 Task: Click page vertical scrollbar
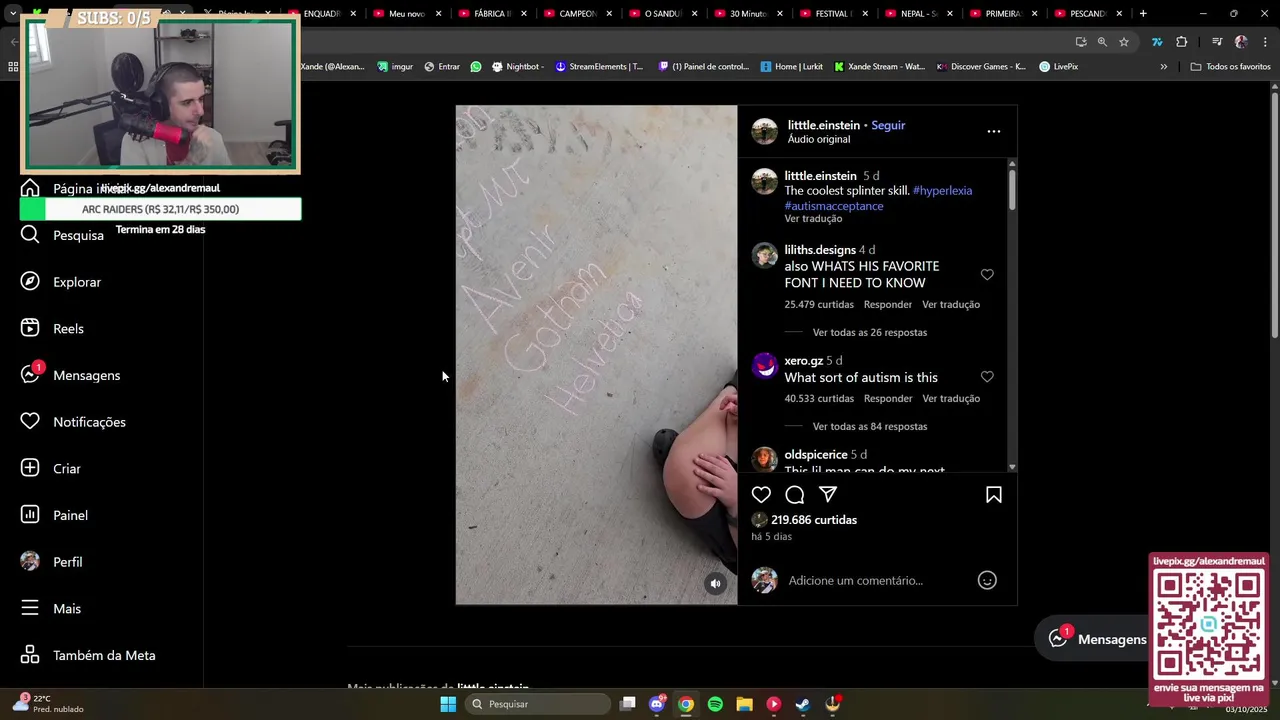click(x=1275, y=215)
